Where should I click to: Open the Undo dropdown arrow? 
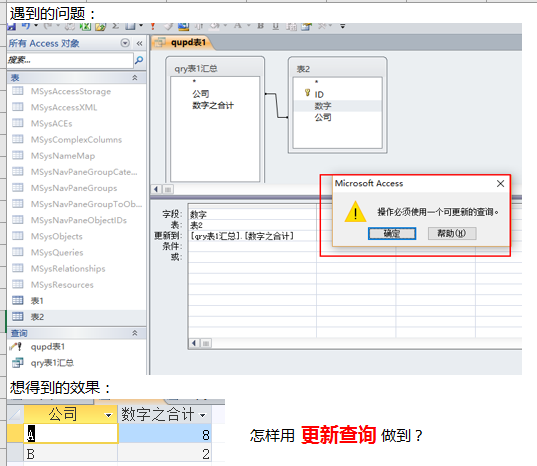click(36, 25)
